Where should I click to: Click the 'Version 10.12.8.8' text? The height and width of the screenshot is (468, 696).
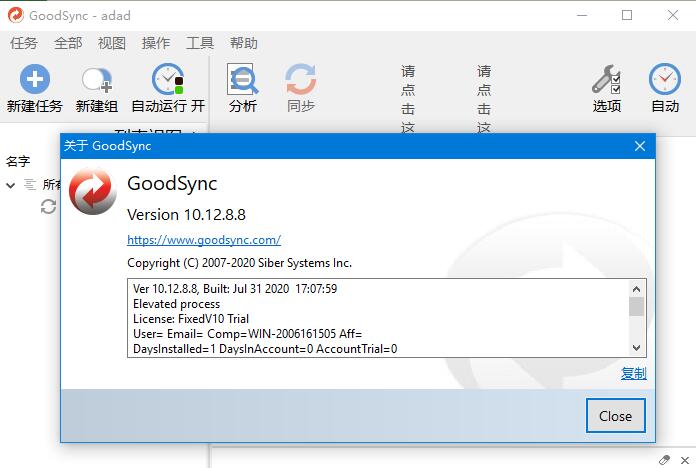tap(186, 215)
